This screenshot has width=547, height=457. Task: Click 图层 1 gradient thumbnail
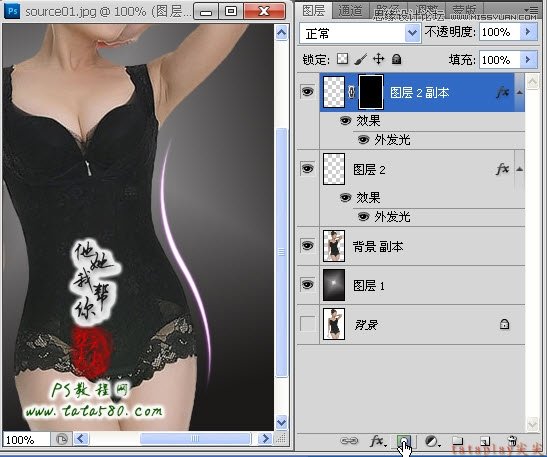(x=334, y=285)
